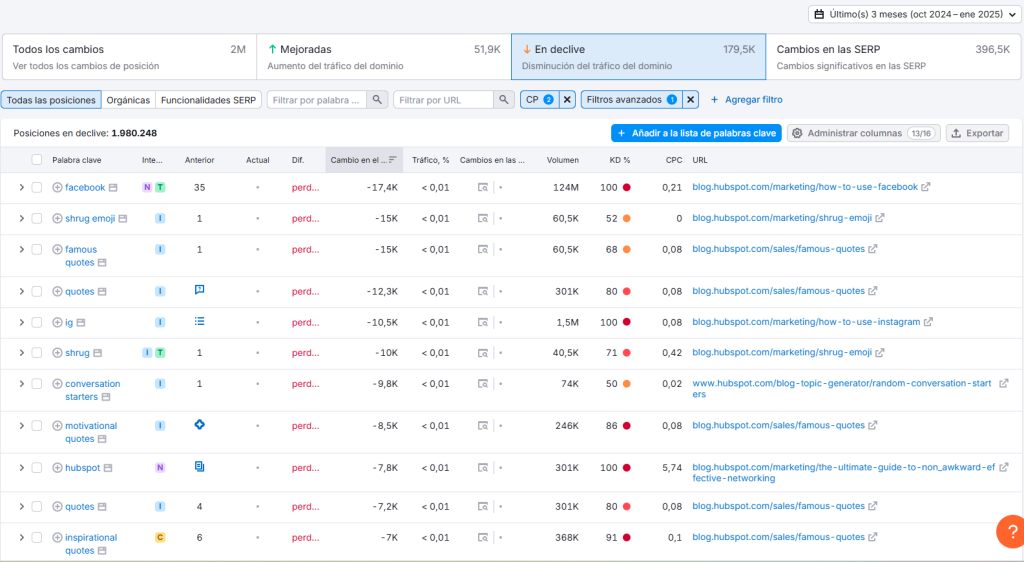This screenshot has height=562, width=1024.
Task: Click into the 'Filtrar por URL' input field
Action: click(443, 100)
